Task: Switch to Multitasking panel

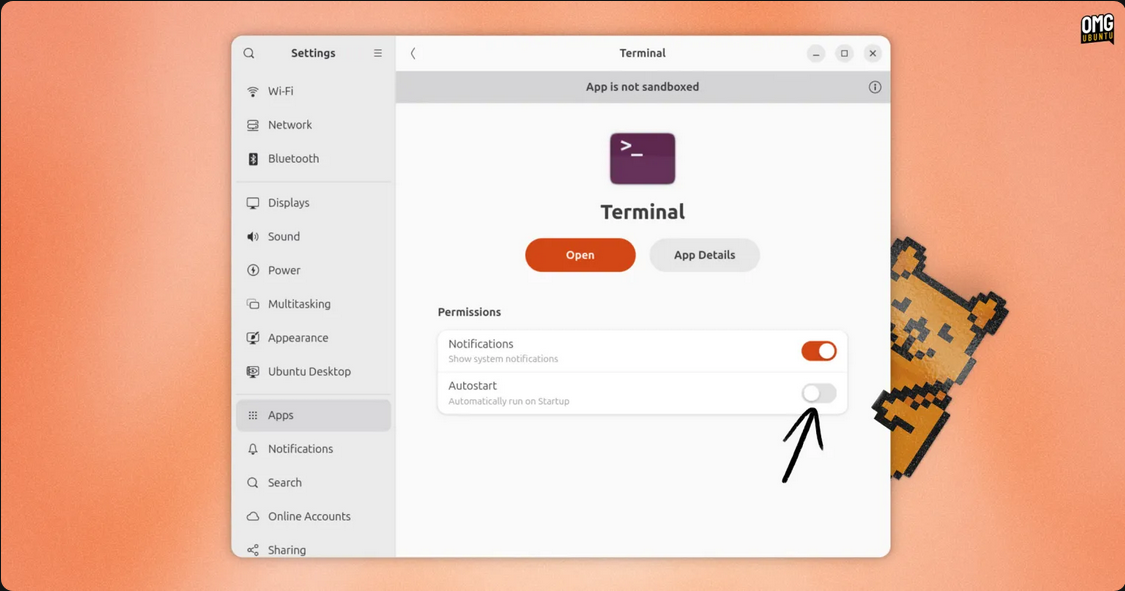Action: [314, 304]
